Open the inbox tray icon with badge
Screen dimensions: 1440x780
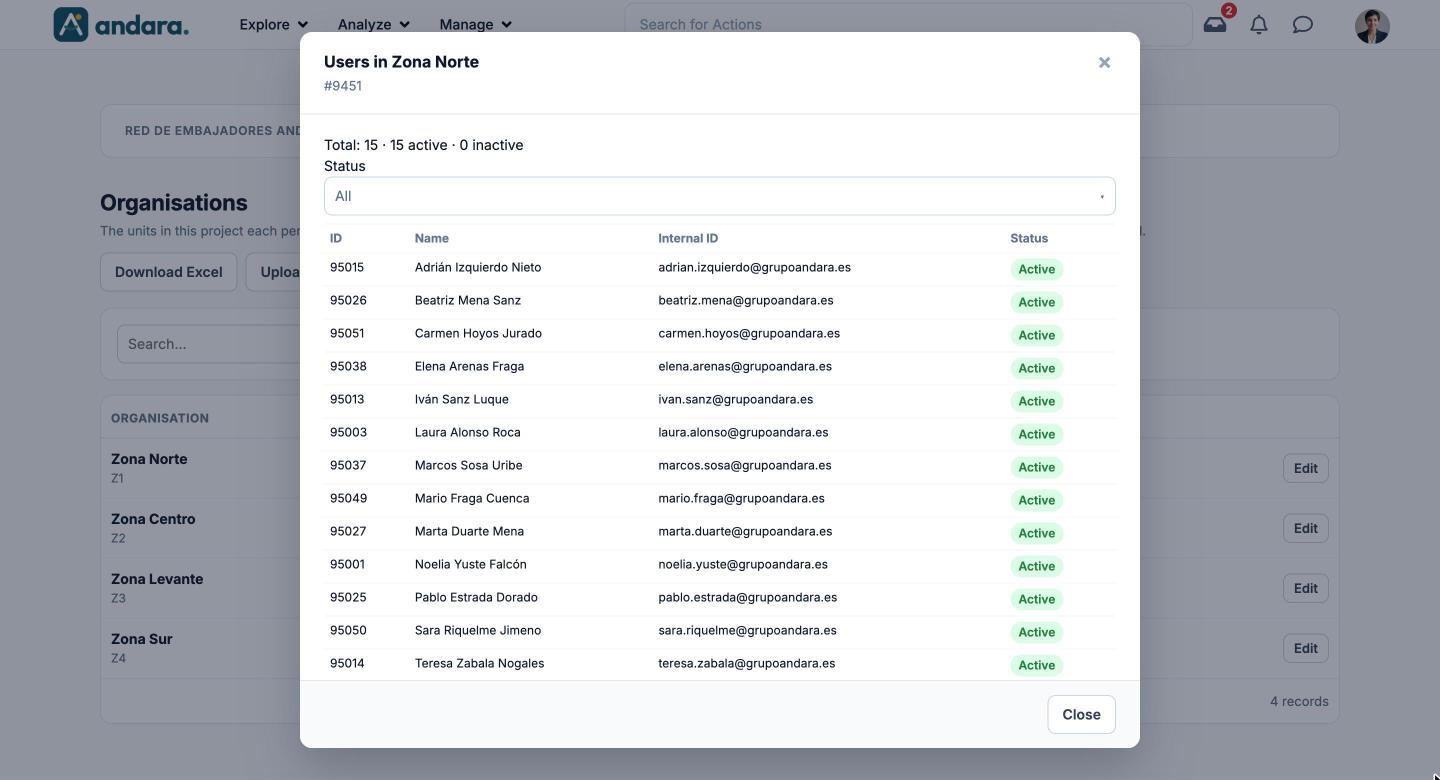click(x=1215, y=24)
